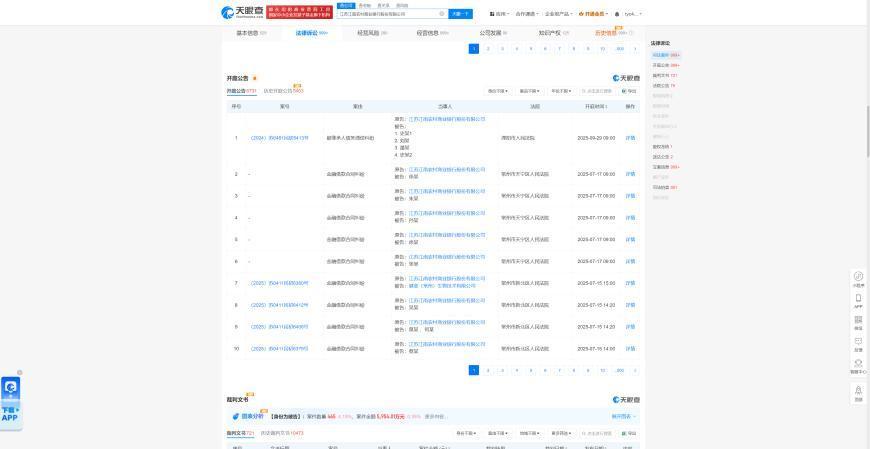Focus the 开庭公告 in-table search field
This screenshot has width=870, height=449.
[x=598, y=91]
